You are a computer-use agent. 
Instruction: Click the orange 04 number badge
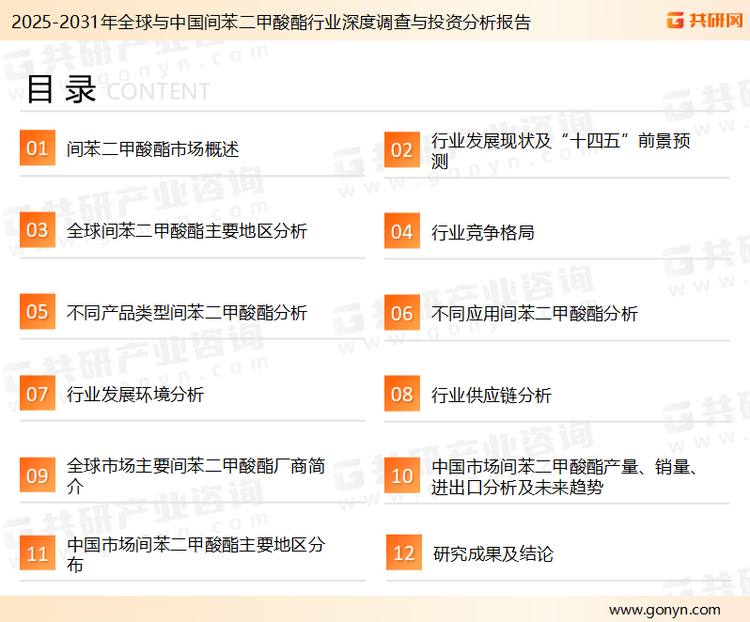(x=402, y=231)
